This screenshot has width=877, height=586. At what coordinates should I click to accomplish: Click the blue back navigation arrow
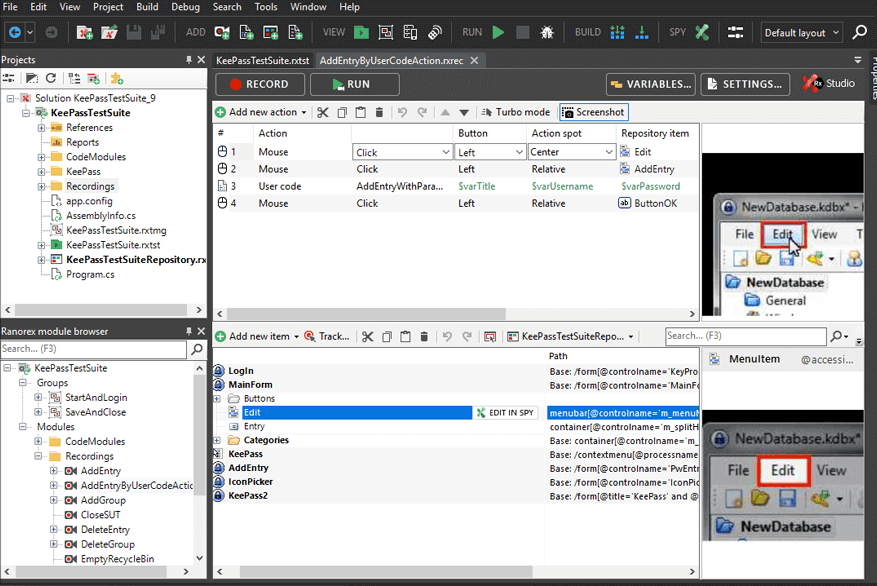click(x=15, y=32)
